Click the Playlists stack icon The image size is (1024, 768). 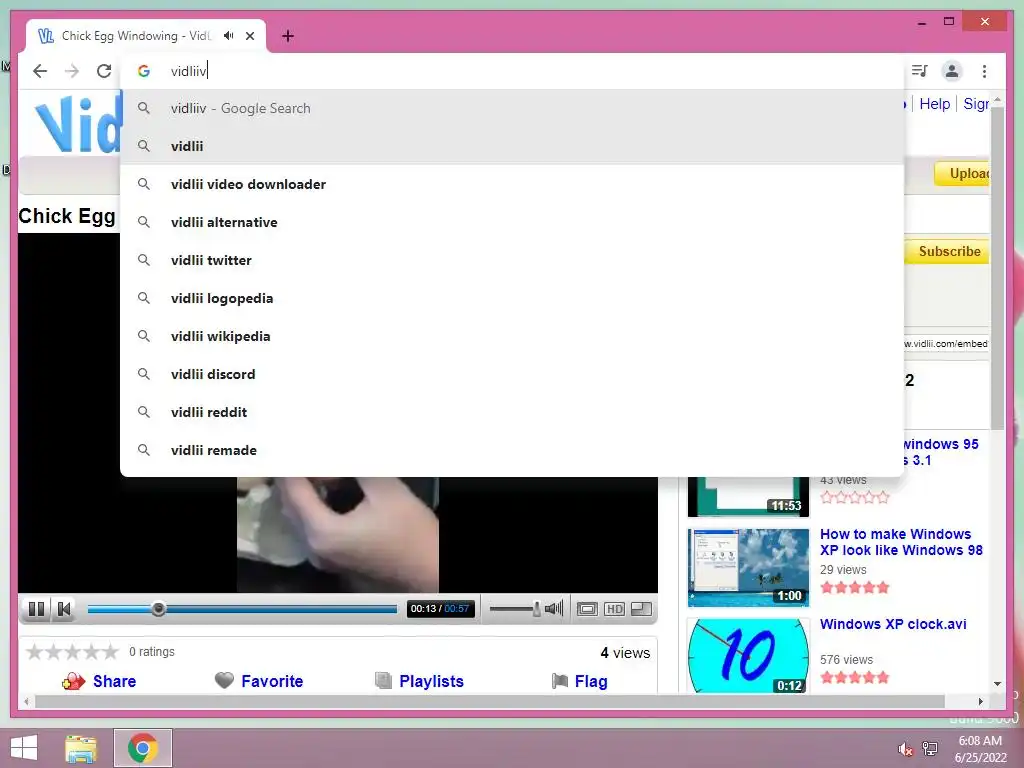[x=383, y=680]
